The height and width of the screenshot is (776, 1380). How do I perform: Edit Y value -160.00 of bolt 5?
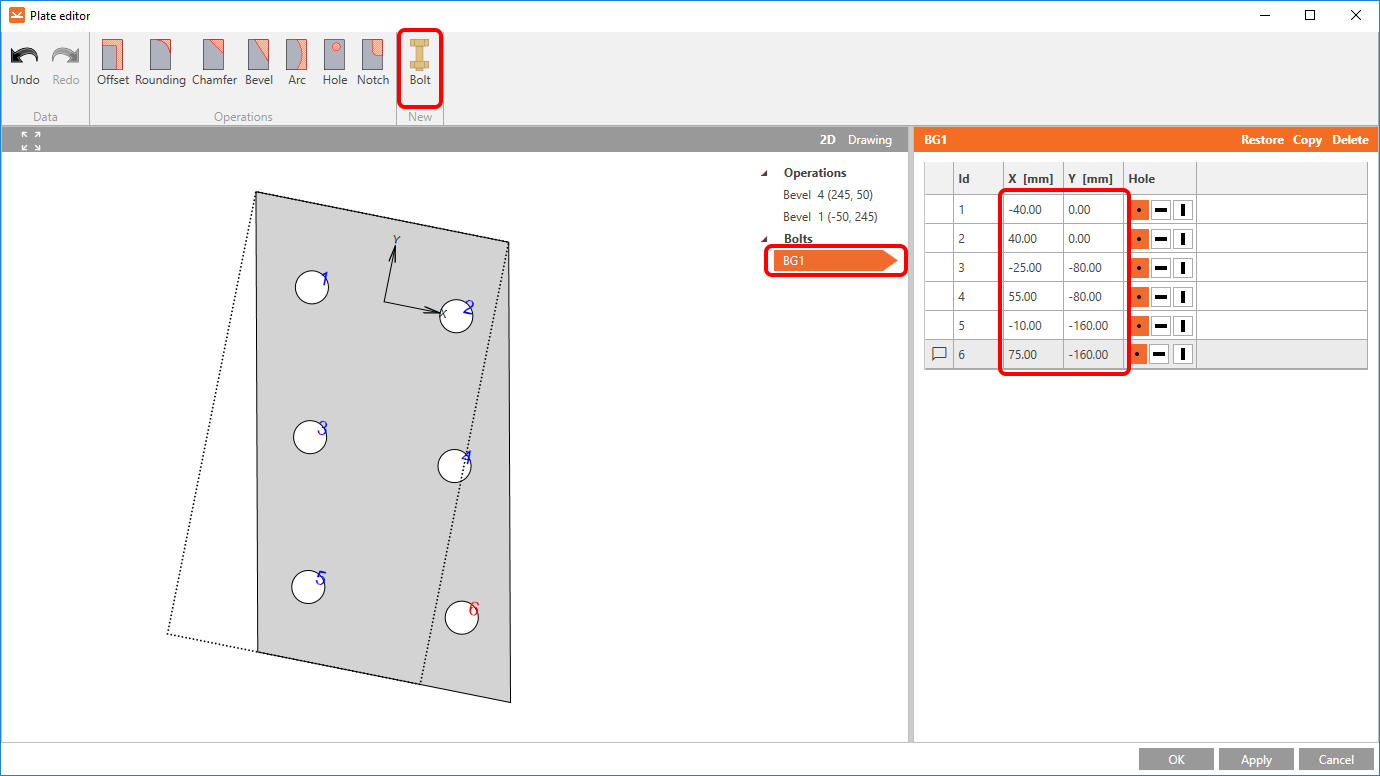1093,326
